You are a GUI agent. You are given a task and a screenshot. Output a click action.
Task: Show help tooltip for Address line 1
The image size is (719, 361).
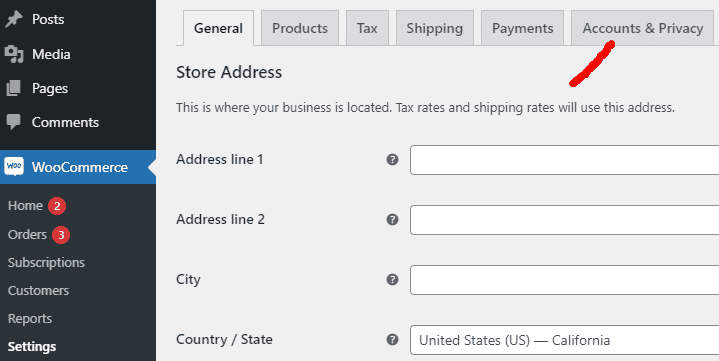[x=392, y=160]
